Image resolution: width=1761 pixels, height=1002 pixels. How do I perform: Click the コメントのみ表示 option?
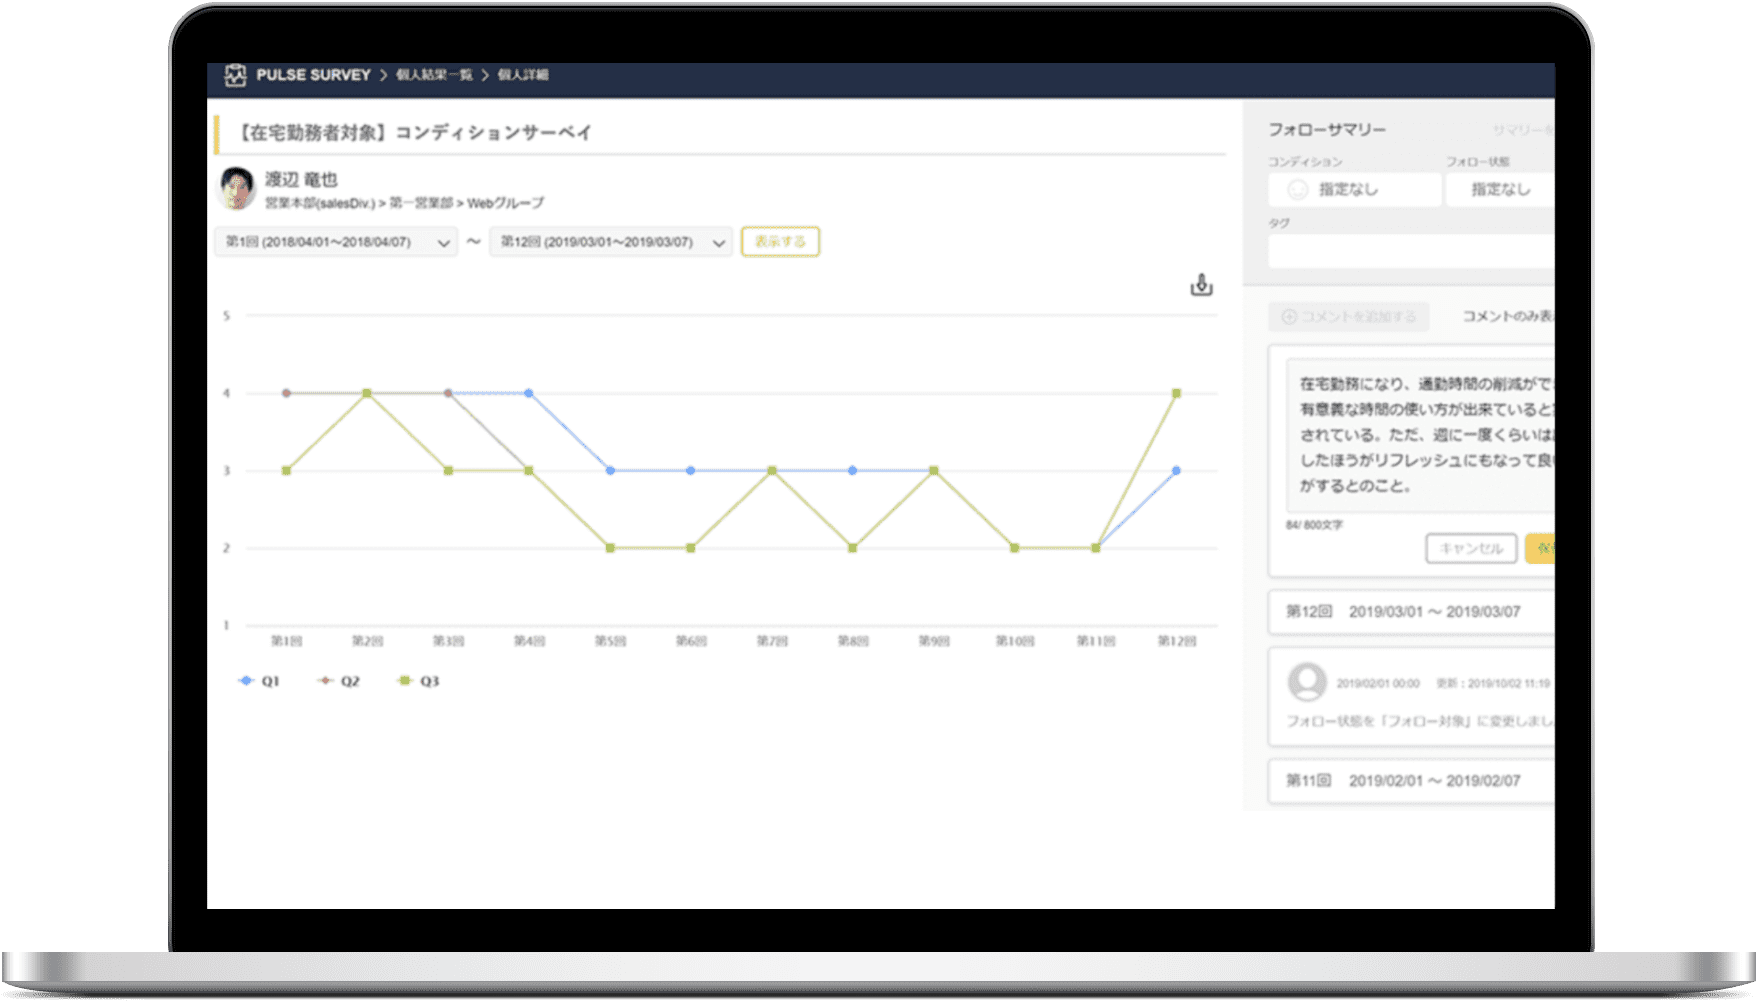(1508, 317)
